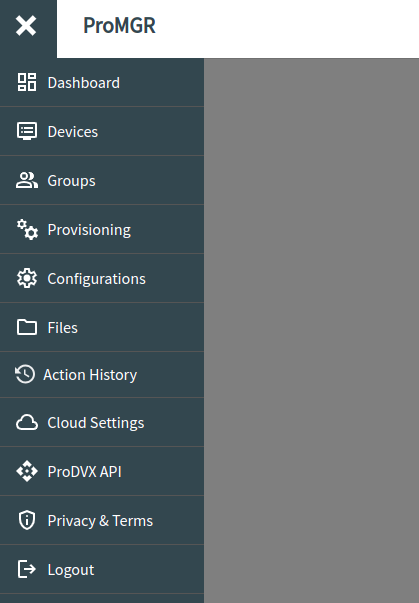Click the Logout arrow icon
Image resolution: width=419 pixels, height=603 pixels.
tap(27, 569)
